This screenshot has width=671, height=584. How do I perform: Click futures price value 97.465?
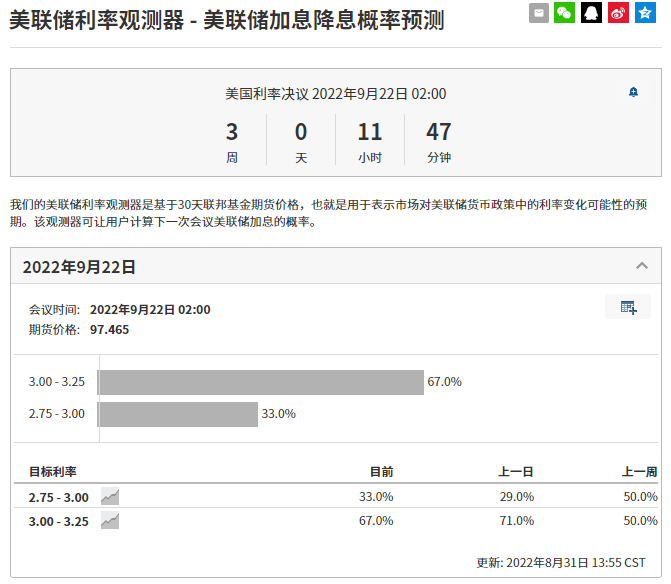coord(109,330)
